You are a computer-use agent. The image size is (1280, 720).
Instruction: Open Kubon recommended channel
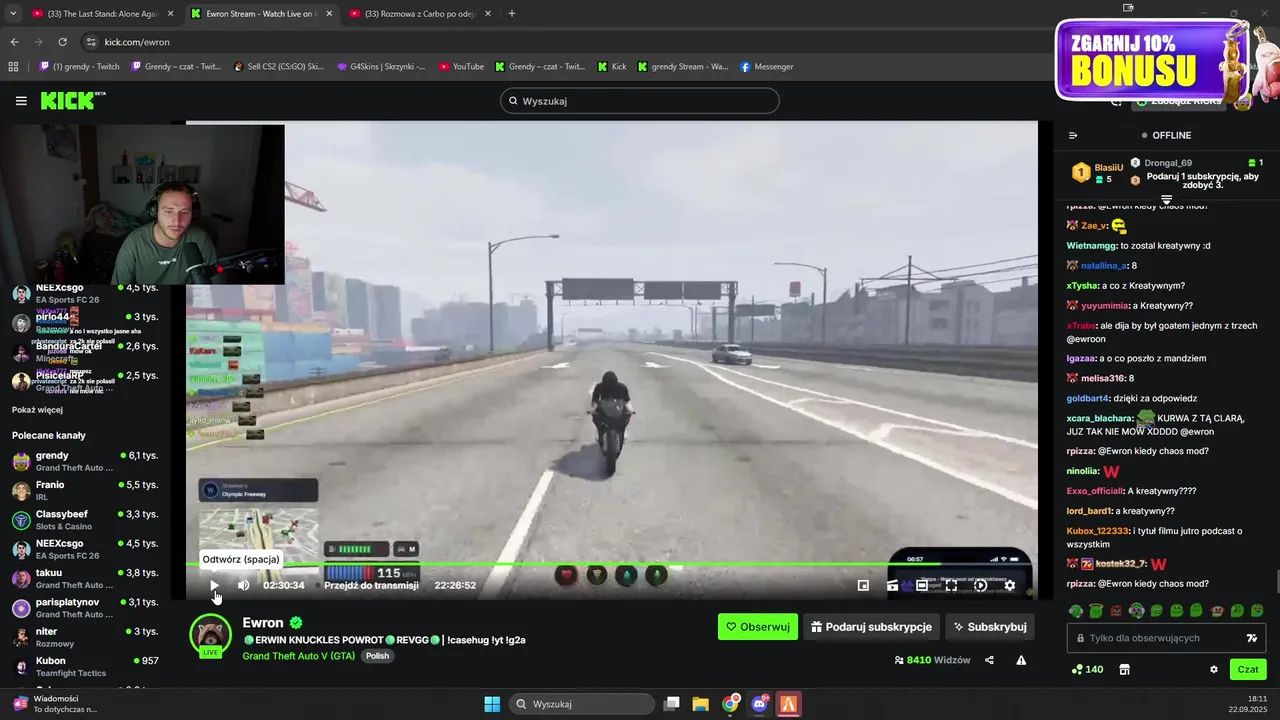coord(85,666)
